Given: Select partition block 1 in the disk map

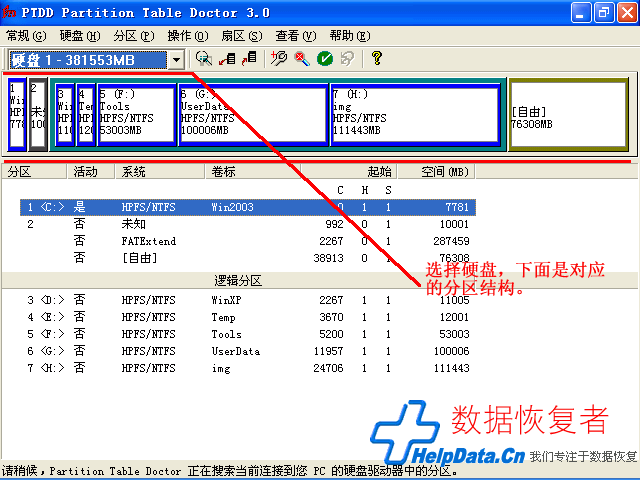Looking at the screenshot, I should [x=17, y=114].
